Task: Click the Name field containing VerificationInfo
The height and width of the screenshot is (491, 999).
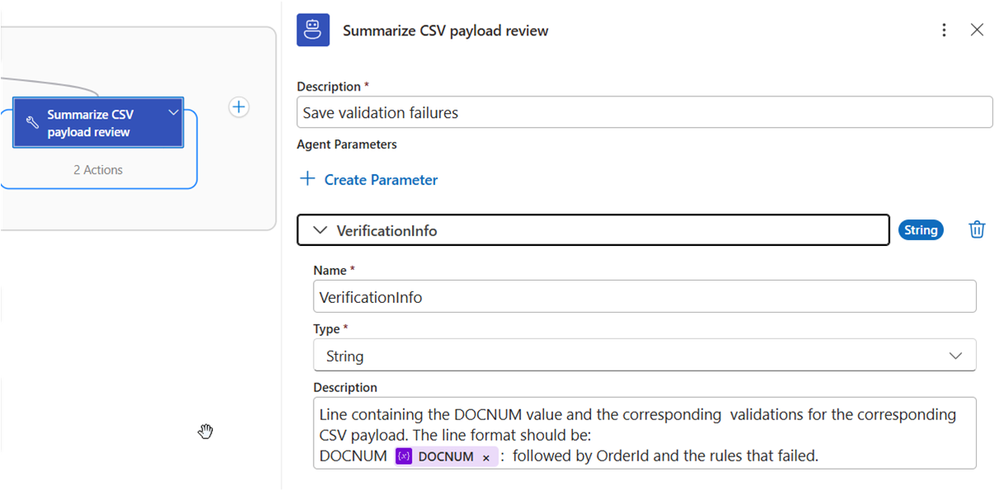Action: 644,297
